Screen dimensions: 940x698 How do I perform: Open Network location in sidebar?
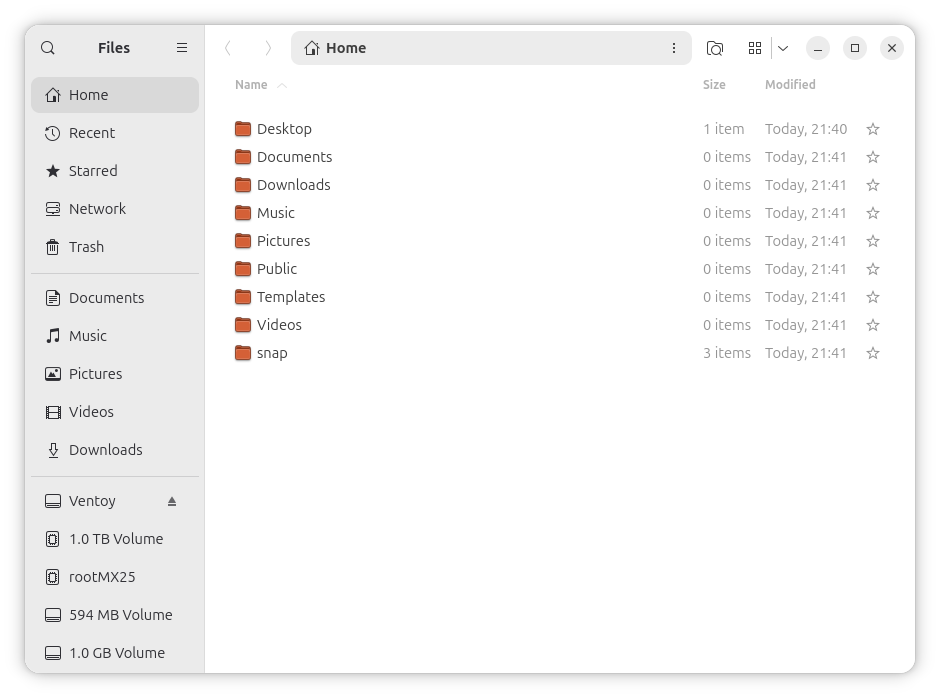[97, 209]
